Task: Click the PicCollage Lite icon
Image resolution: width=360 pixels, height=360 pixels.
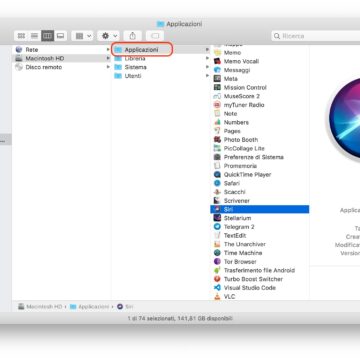Action: click(217, 148)
